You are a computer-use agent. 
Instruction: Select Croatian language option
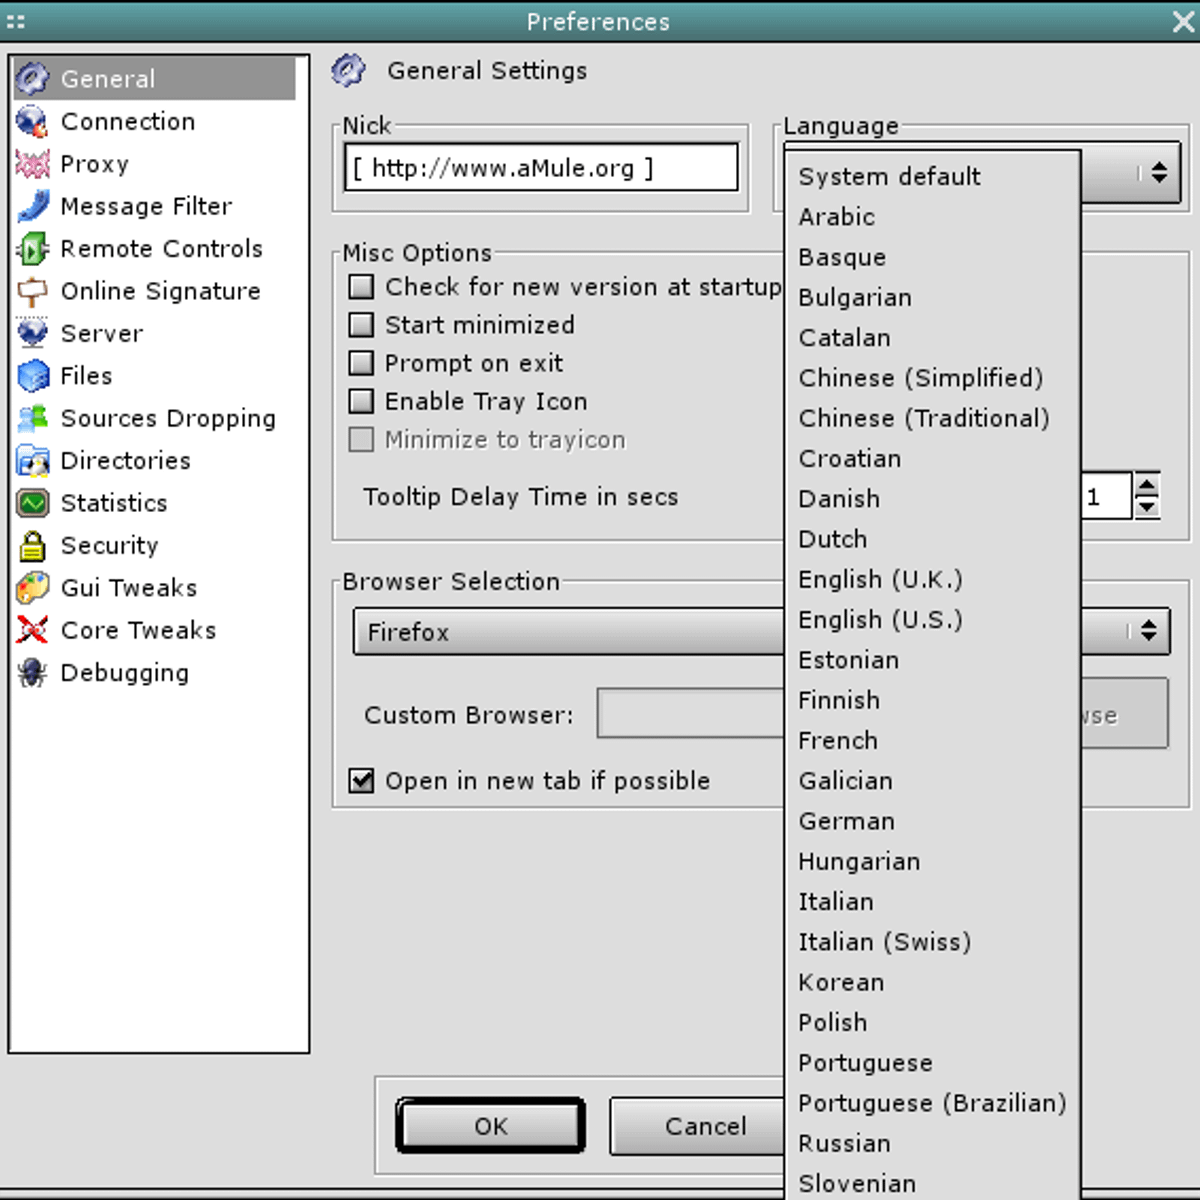(932, 459)
